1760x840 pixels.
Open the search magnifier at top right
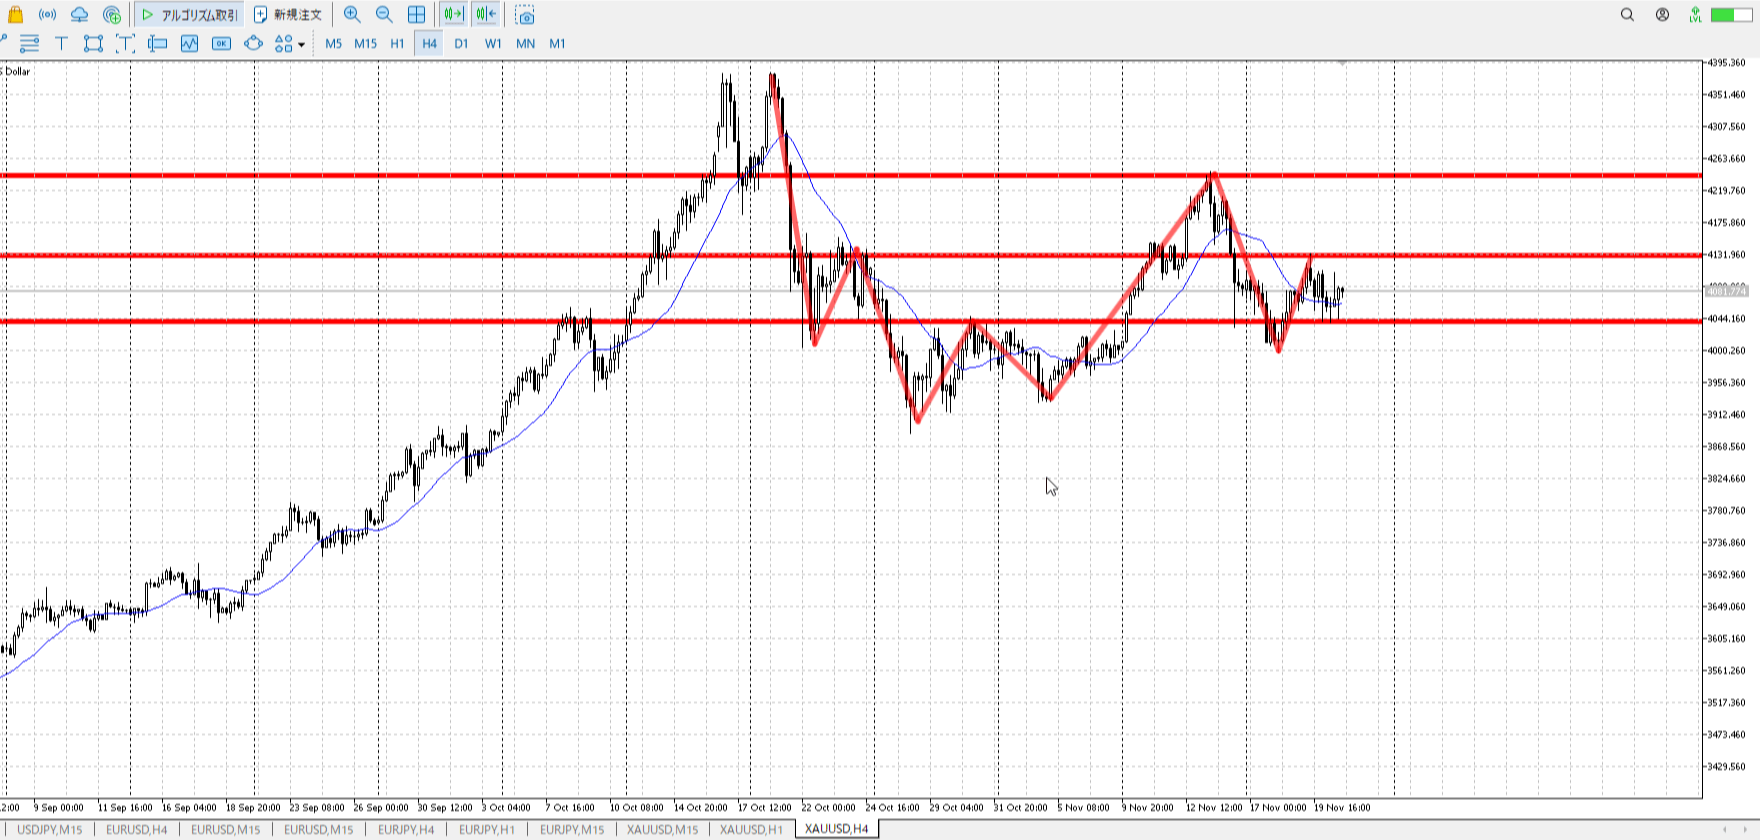pos(1627,15)
